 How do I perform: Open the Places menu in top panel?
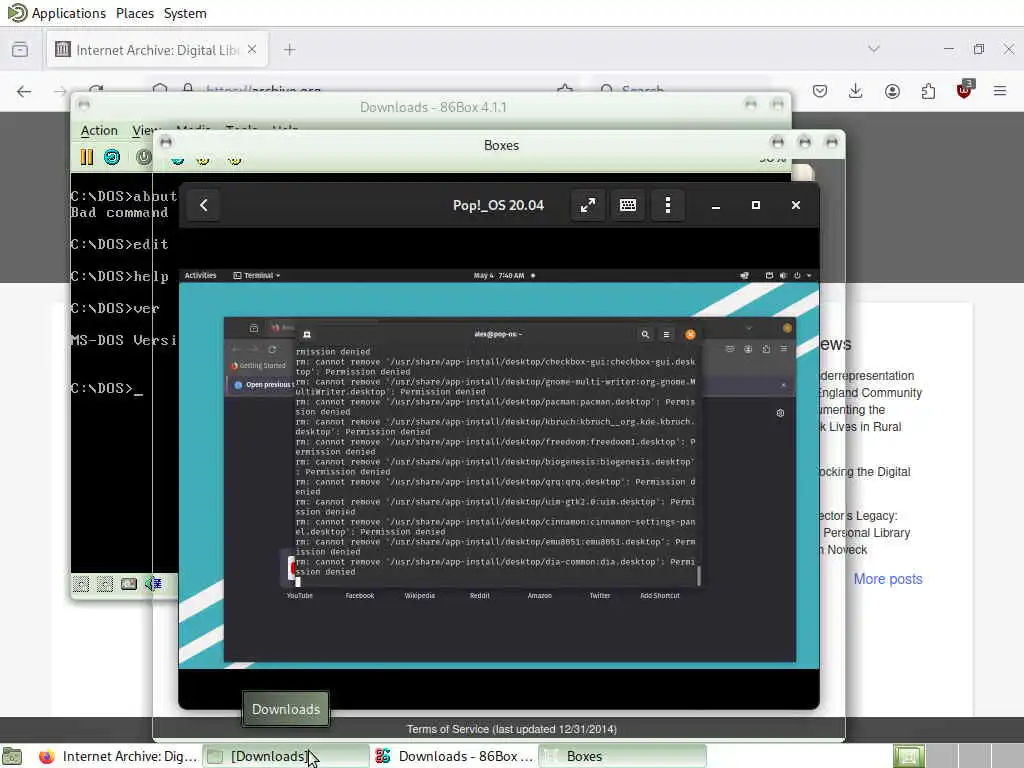point(135,13)
